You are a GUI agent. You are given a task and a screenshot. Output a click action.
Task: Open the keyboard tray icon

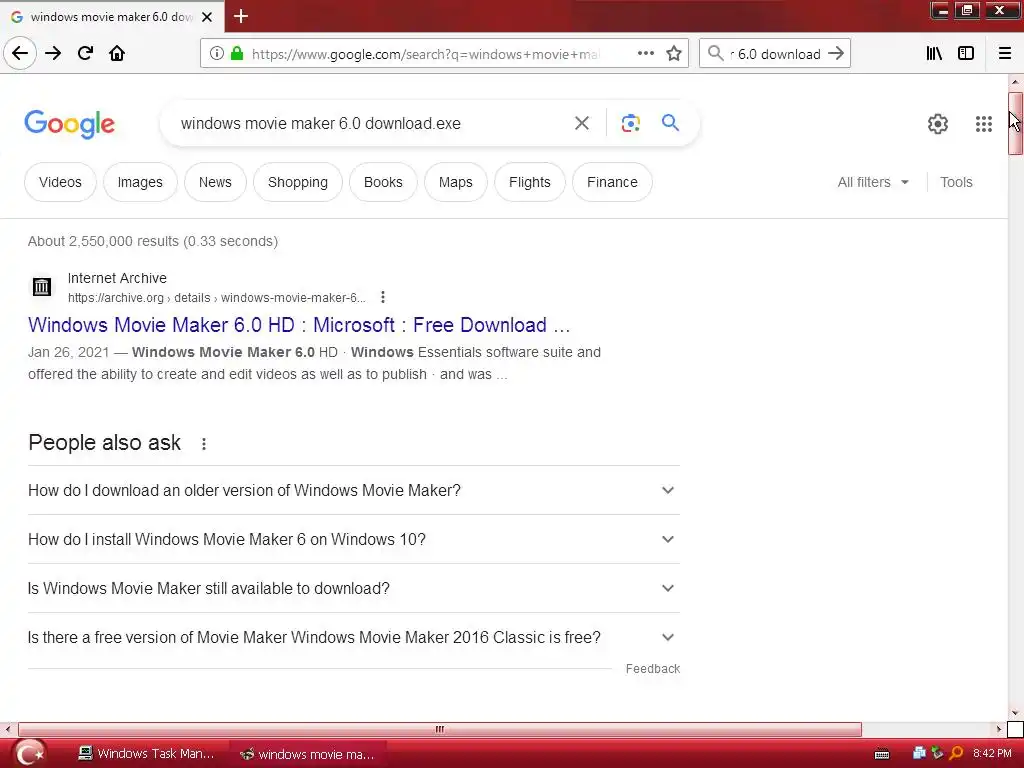click(882, 754)
